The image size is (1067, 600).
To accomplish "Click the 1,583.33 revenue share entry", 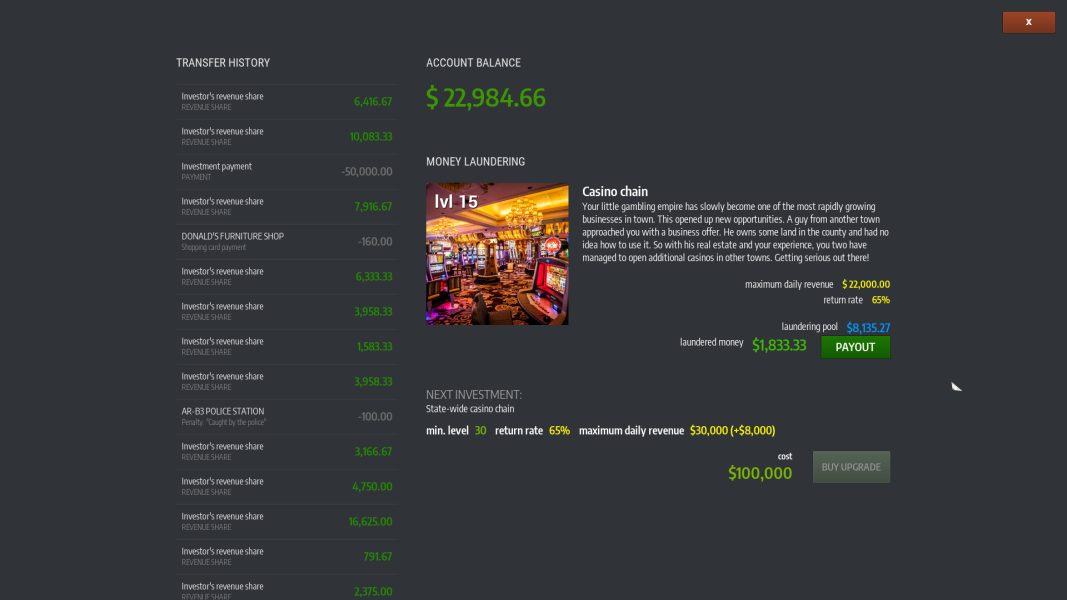I will 286,346.
